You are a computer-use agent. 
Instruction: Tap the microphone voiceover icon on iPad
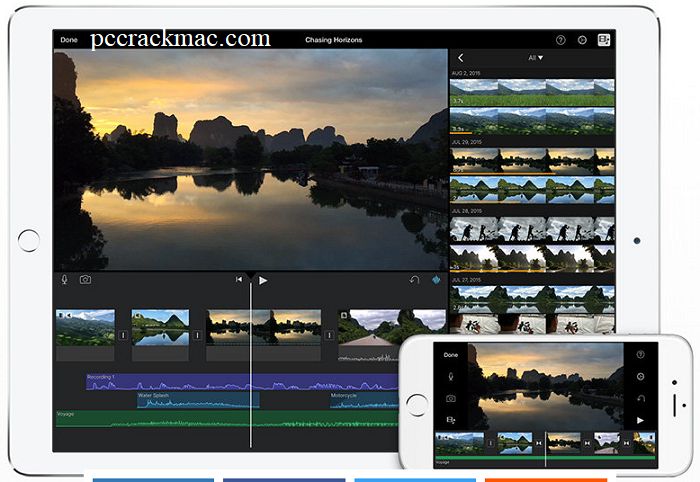(66, 280)
